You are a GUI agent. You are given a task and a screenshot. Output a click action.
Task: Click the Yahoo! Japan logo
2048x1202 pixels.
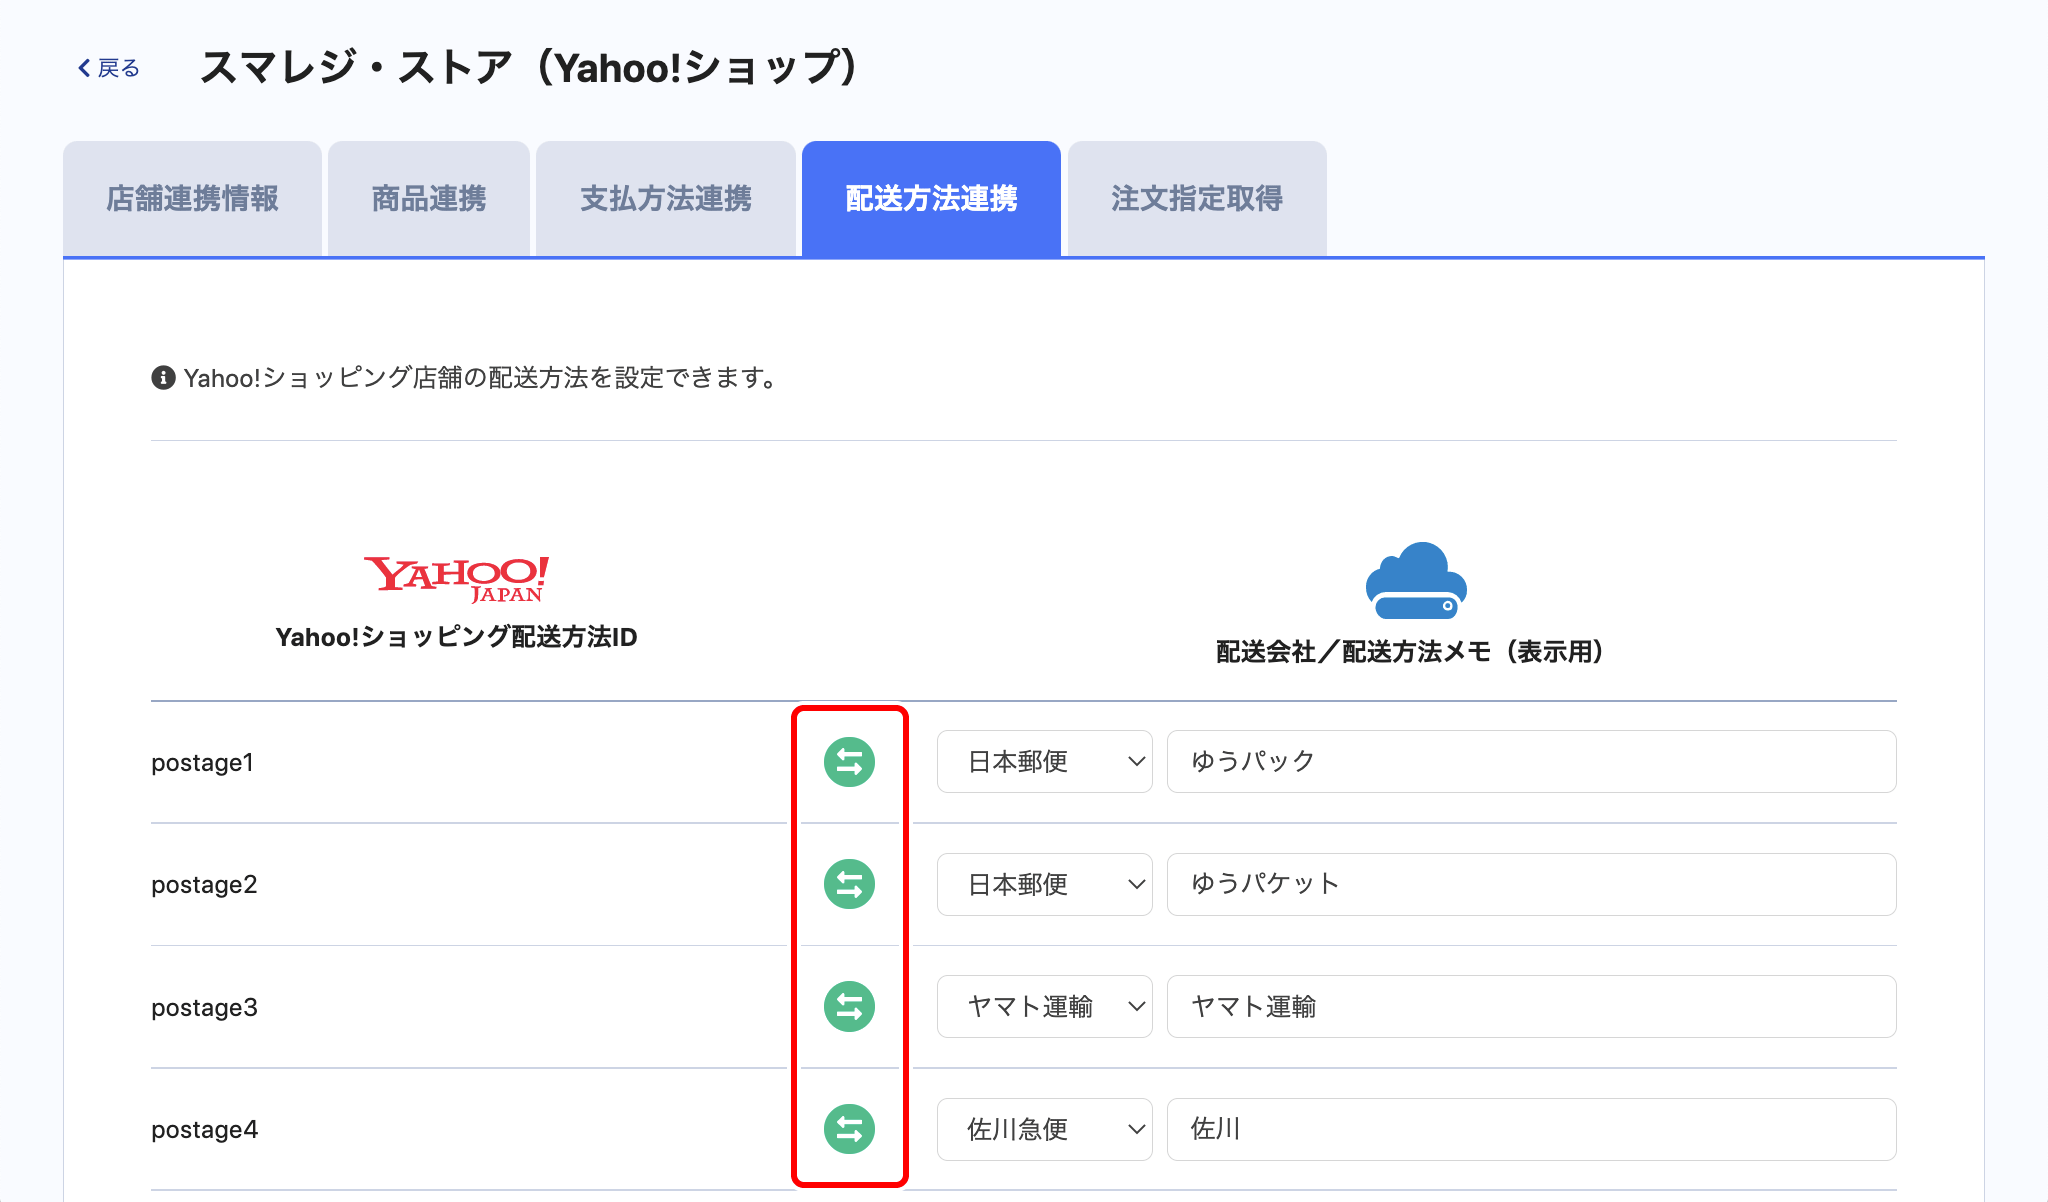456,579
